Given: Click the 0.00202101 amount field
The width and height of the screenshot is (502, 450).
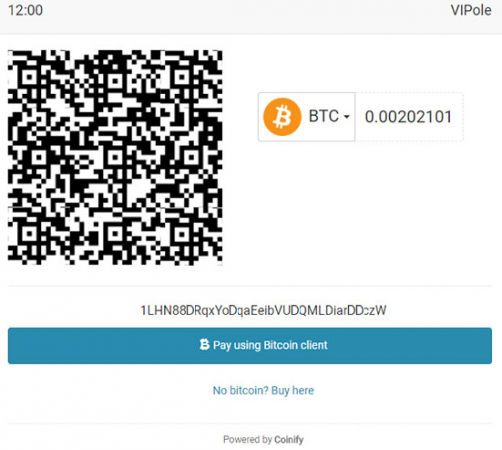Looking at the screenshot, I should point(409,117).
